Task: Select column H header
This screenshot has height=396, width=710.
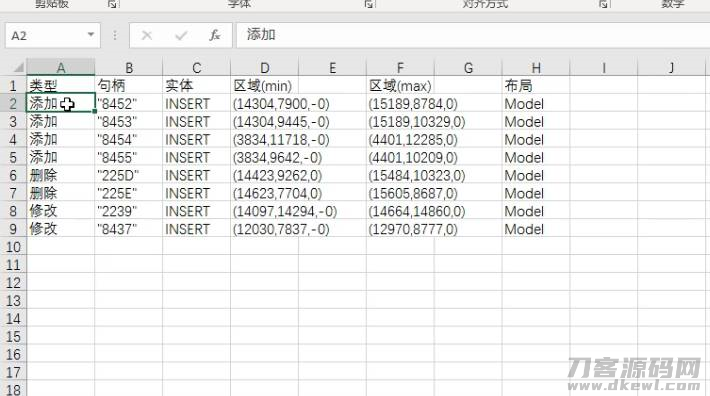Action: (x=536, y=68)
